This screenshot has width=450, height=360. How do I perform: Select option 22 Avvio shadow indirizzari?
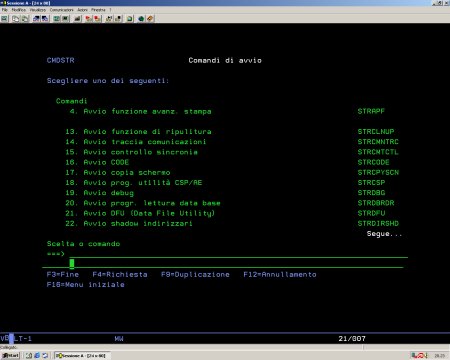coord(129,223)
